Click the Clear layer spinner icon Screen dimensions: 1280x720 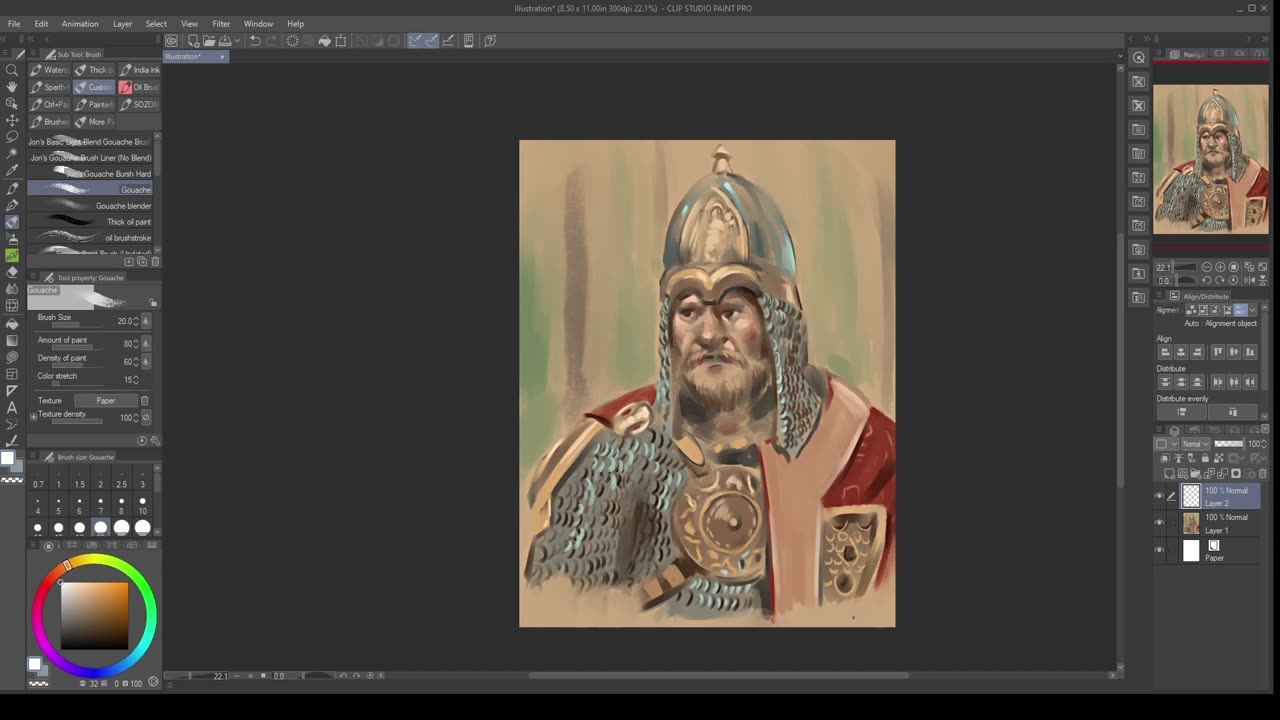[x=293, y=41]
